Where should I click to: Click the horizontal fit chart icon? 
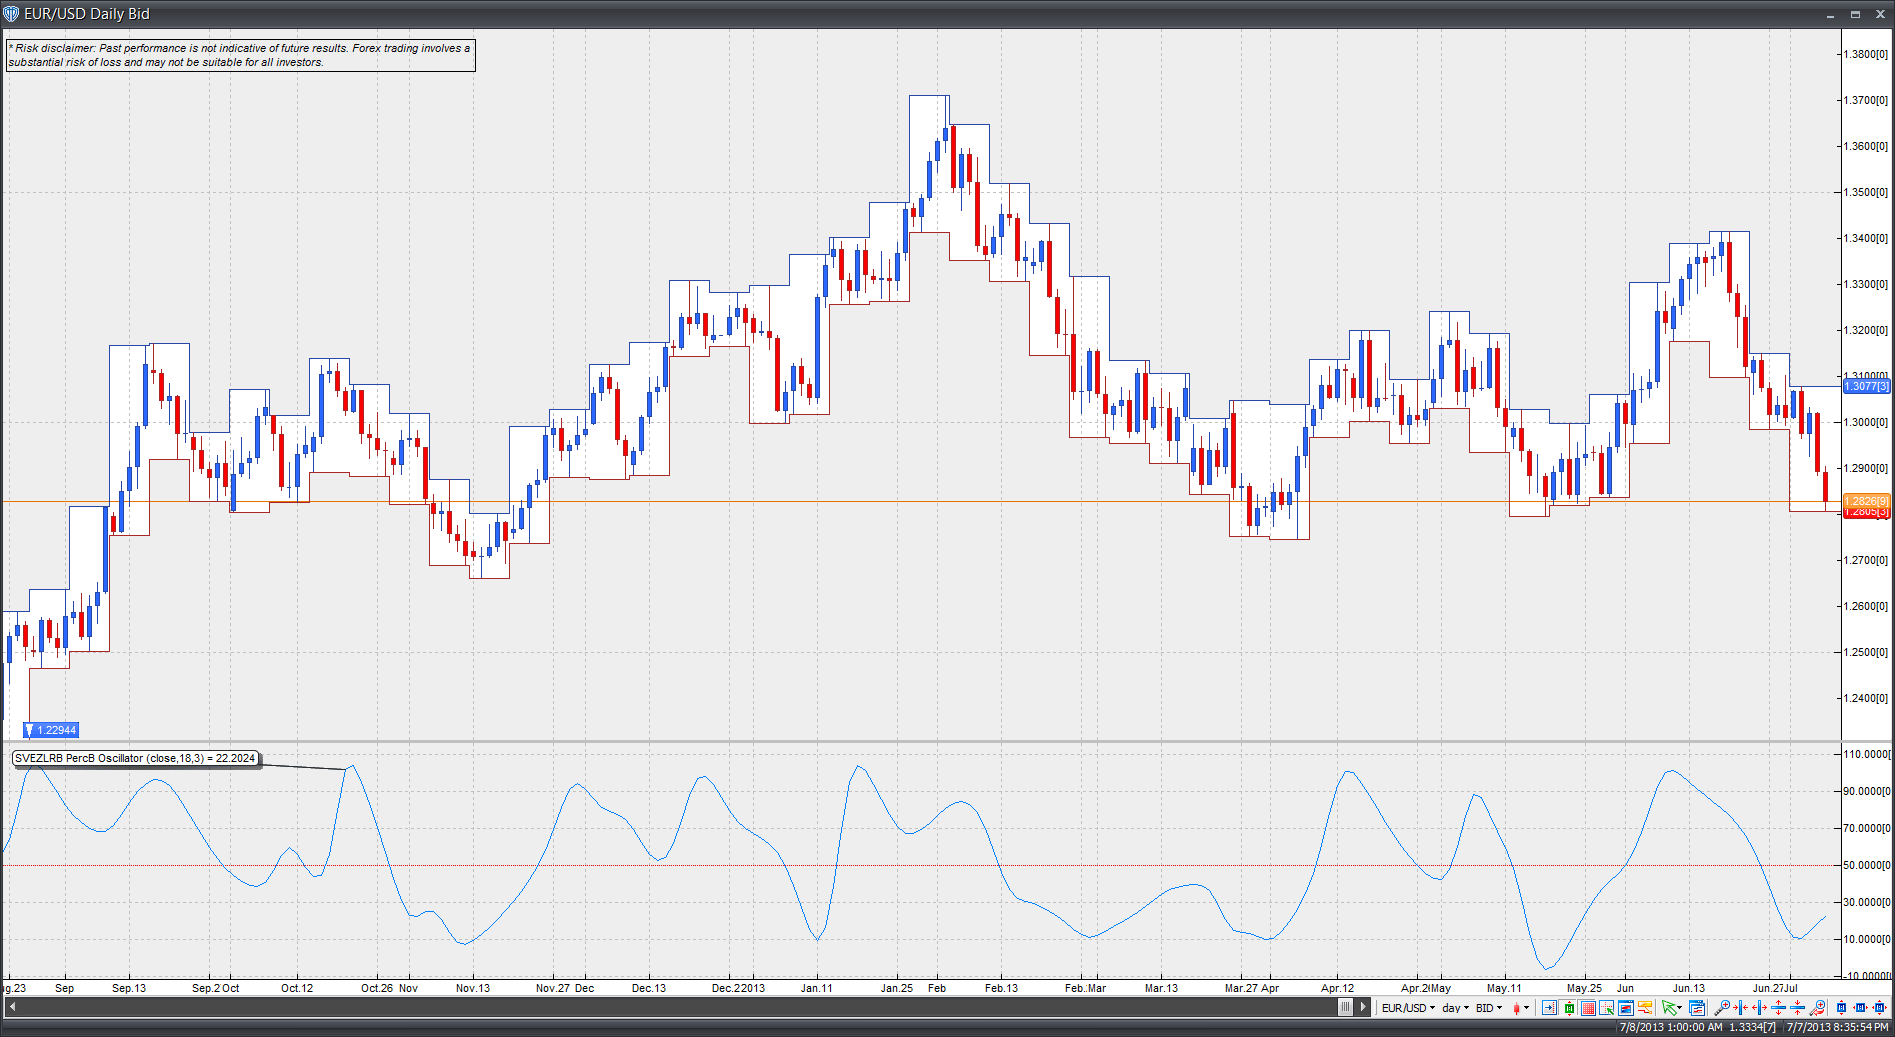pyautogui.click(x=1860, y=1008)
